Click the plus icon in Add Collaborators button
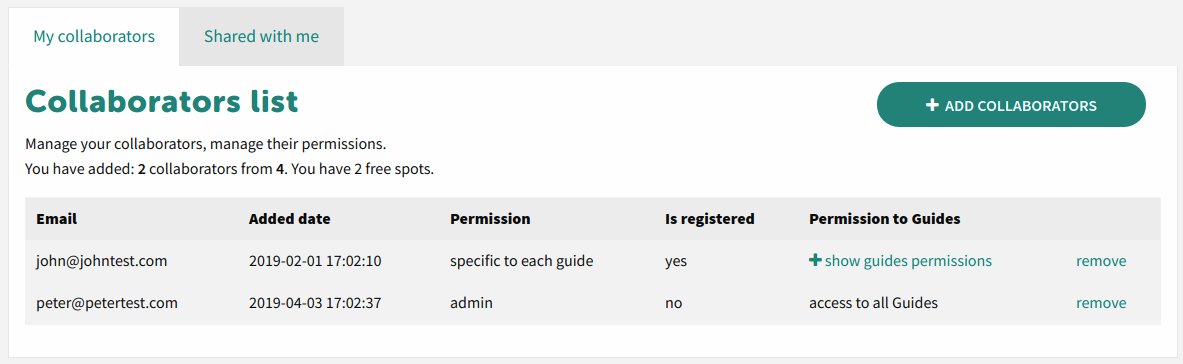This screenshot has height=364, width=1183. 932,106
